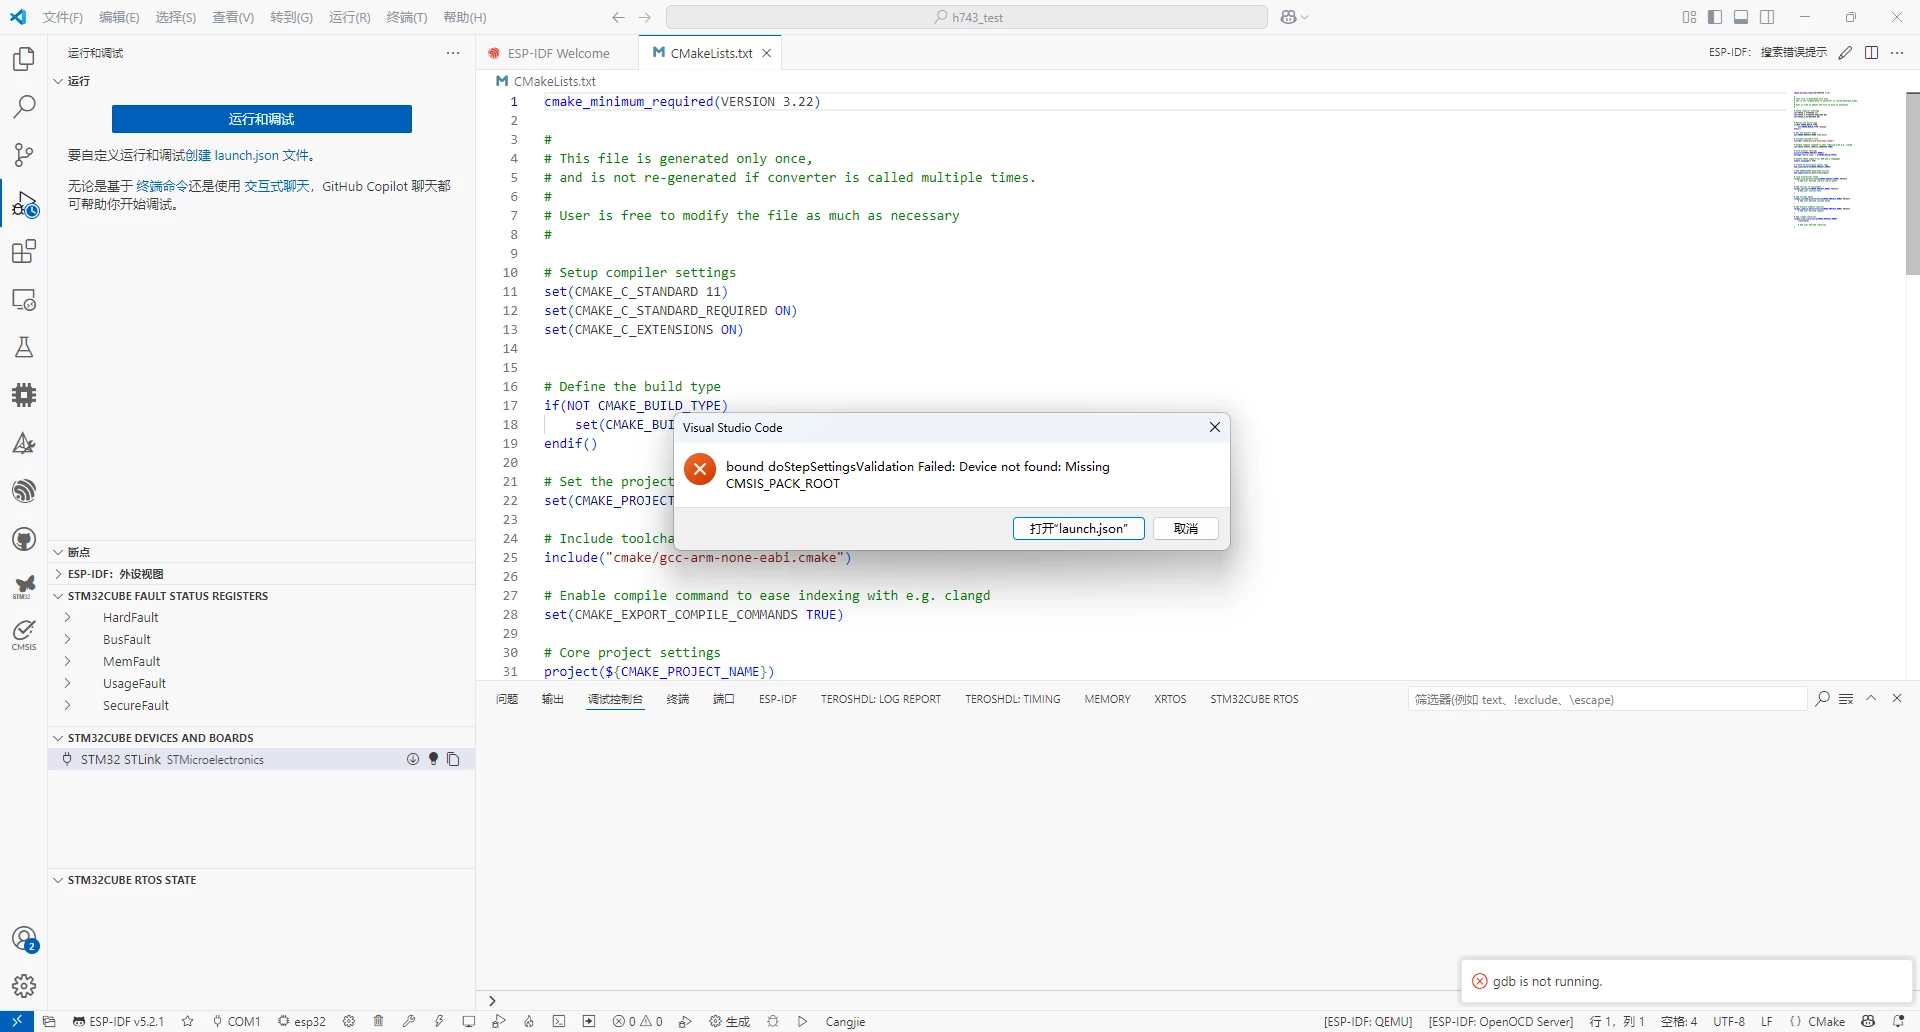This screenshot has height=1032, width=1920.
Task: Split the editor to the right
Action: (x=1871, y=53)
